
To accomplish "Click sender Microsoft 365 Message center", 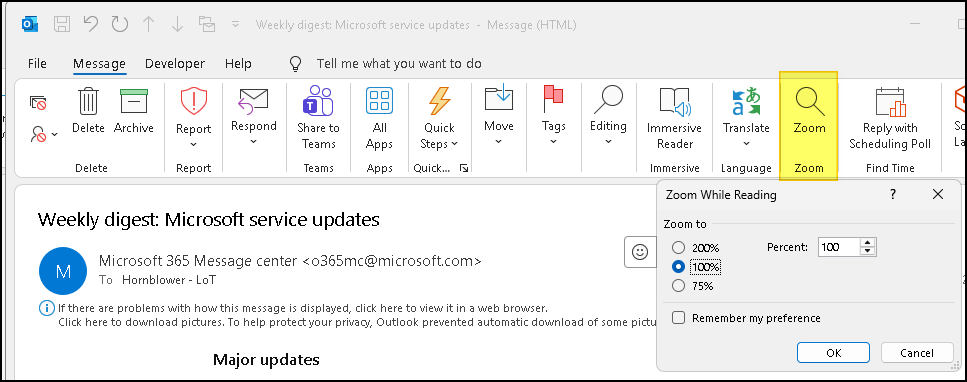I will coord(290,260).
